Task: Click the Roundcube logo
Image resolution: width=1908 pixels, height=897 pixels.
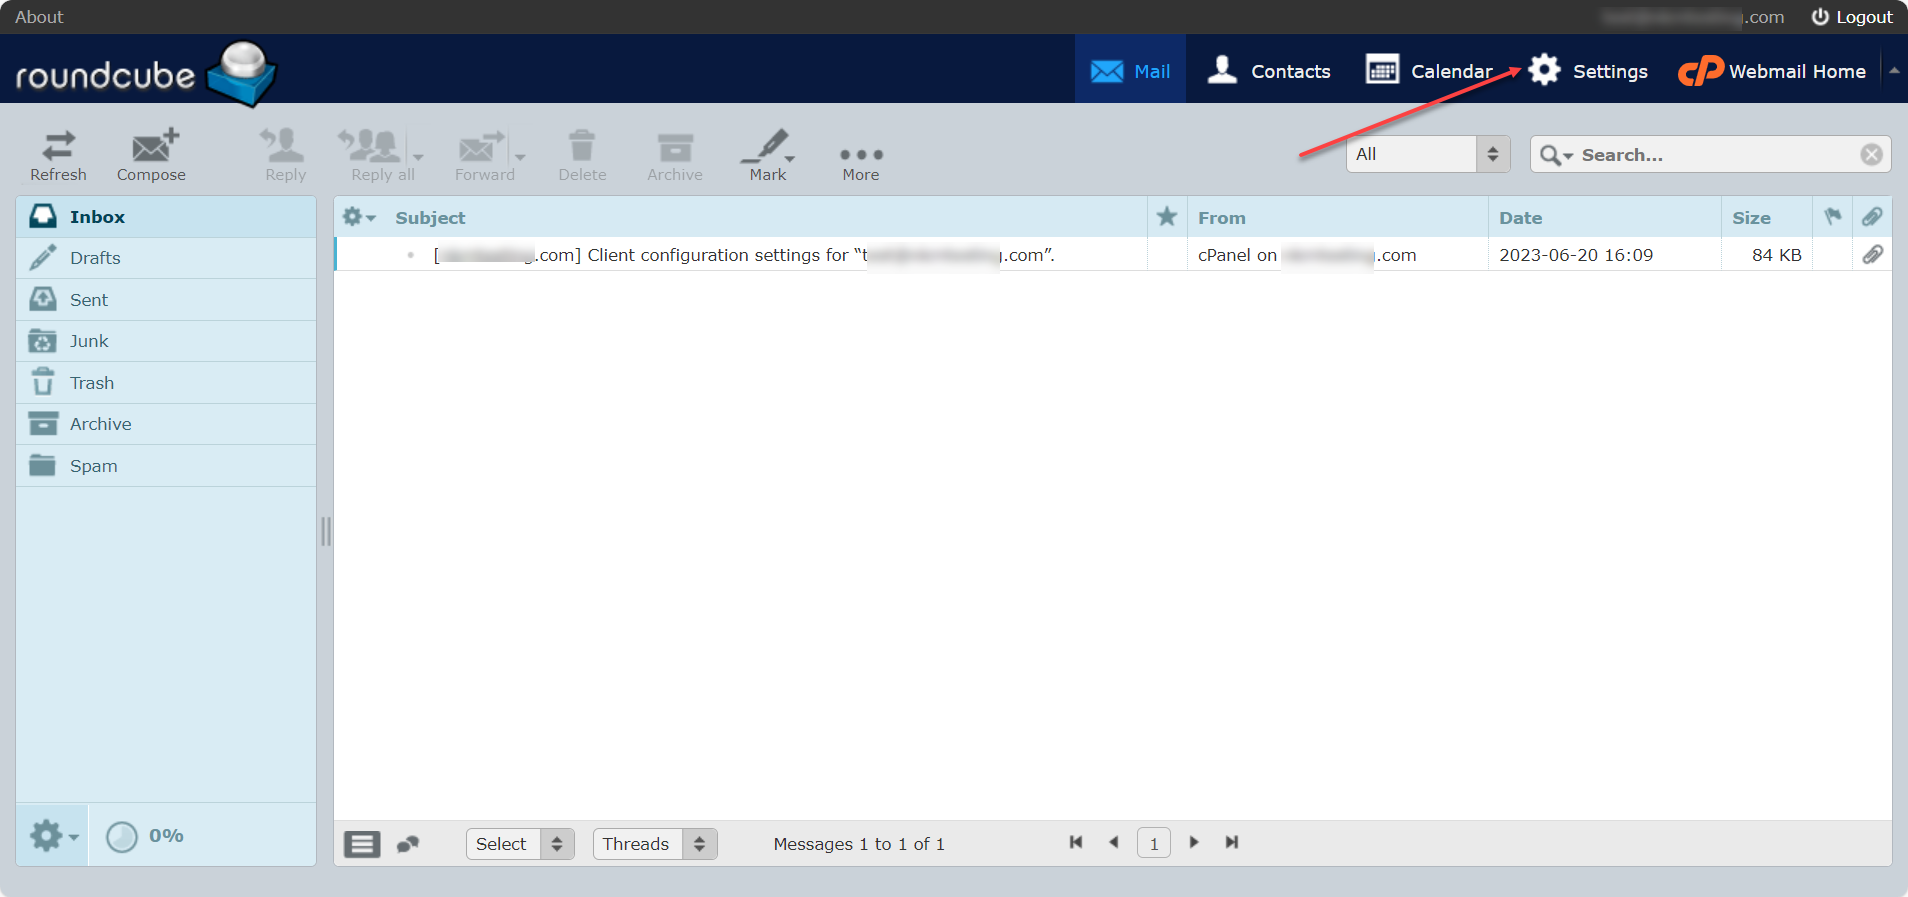Action: coord(146,72)
